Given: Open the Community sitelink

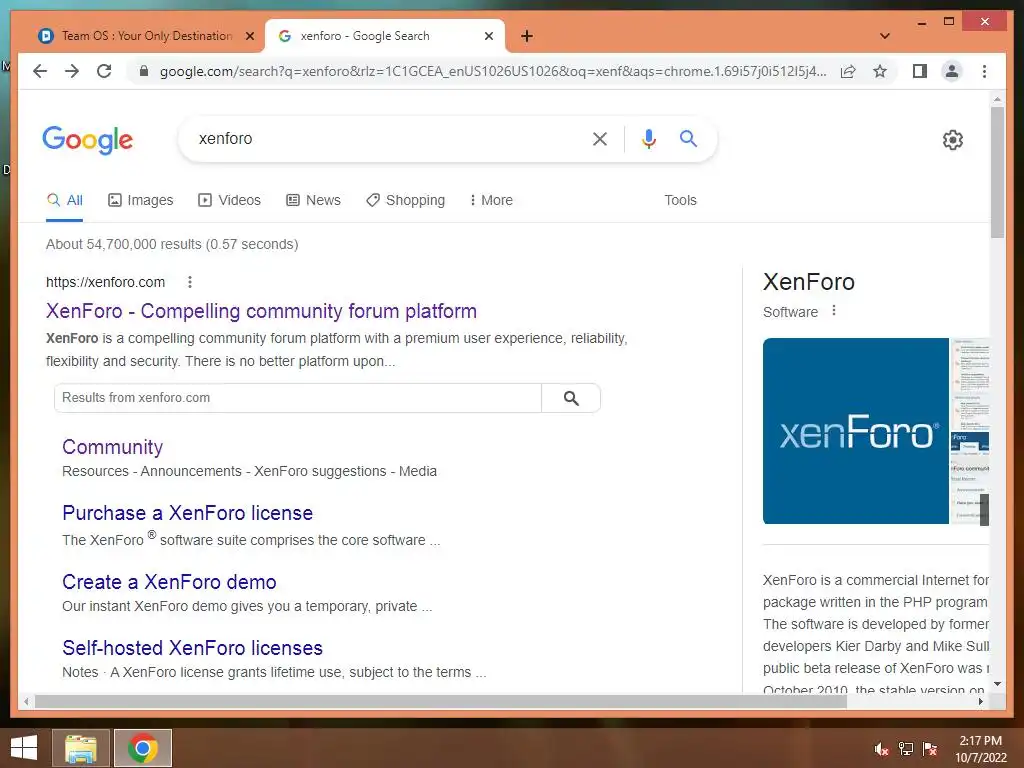Looking at the screenshot, I should coord(112,447).
